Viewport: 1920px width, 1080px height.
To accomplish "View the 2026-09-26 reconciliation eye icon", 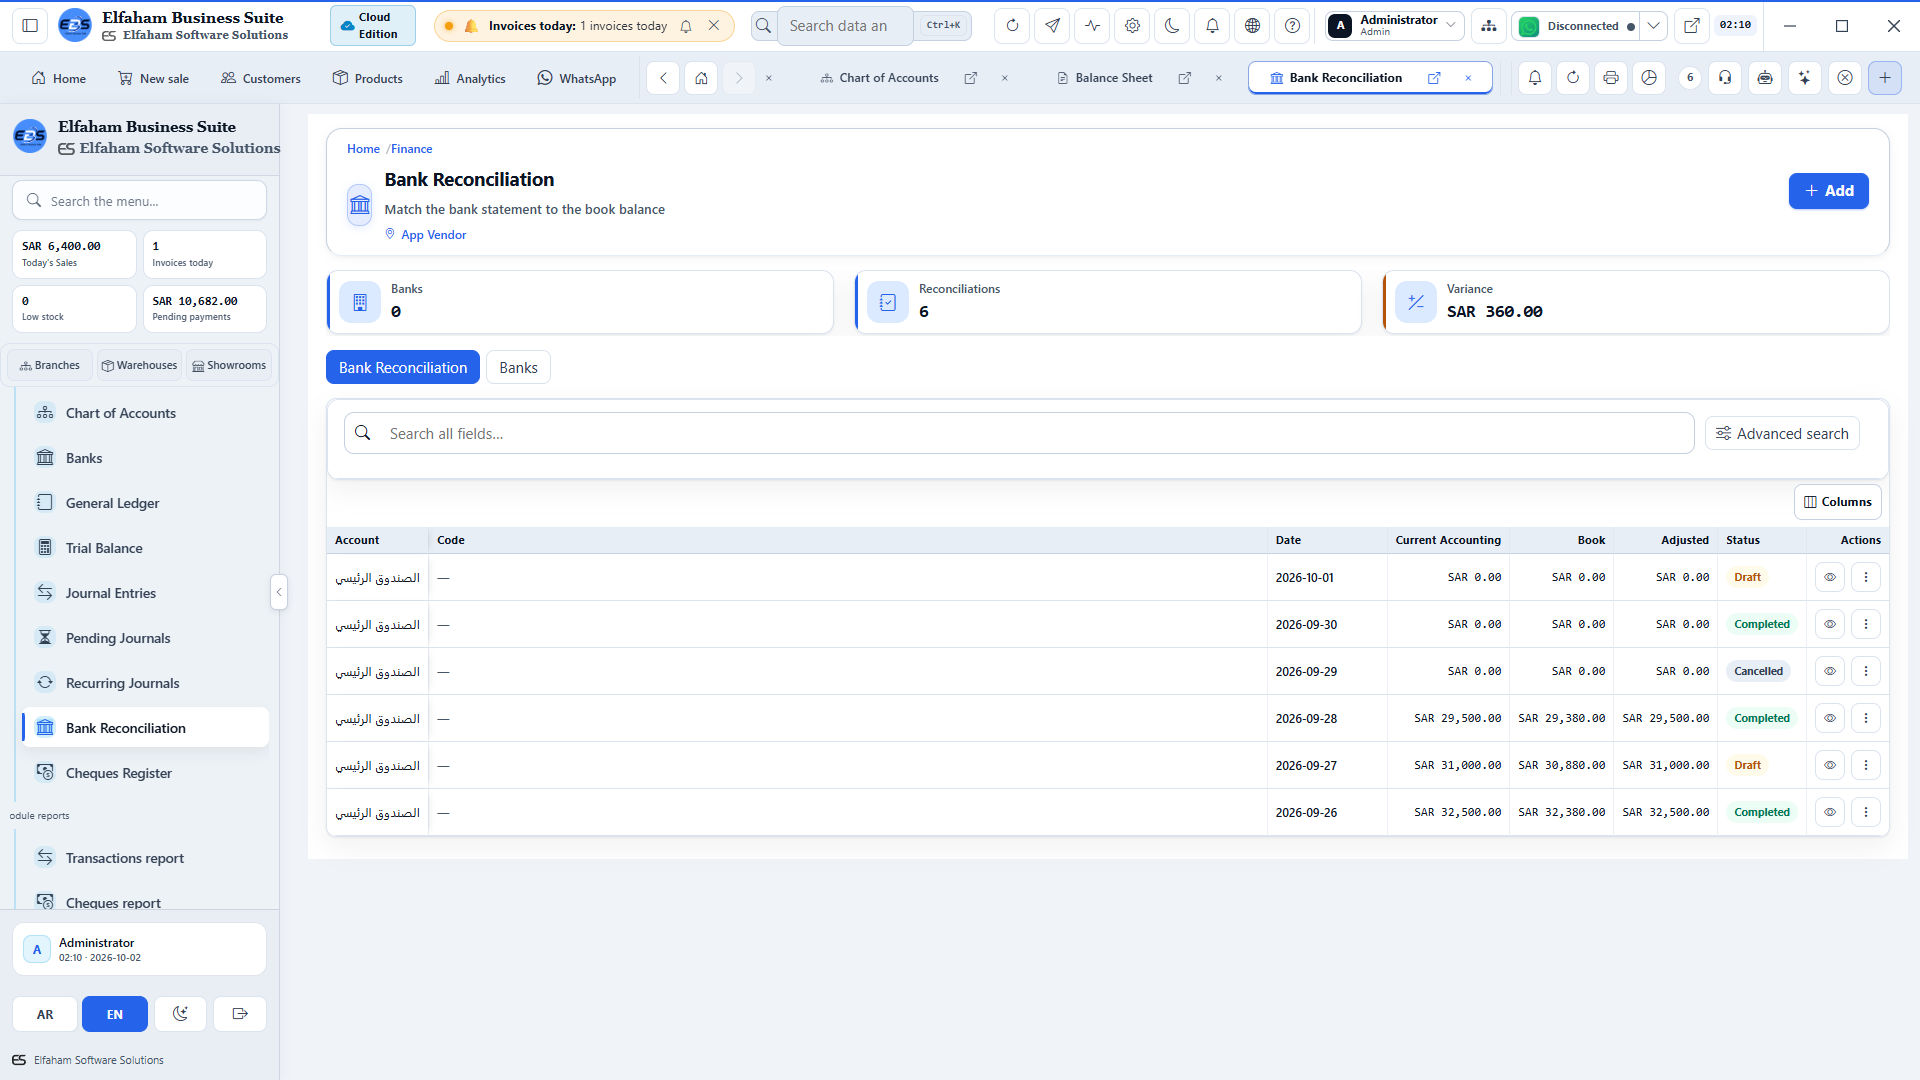I will point(1829,812).
